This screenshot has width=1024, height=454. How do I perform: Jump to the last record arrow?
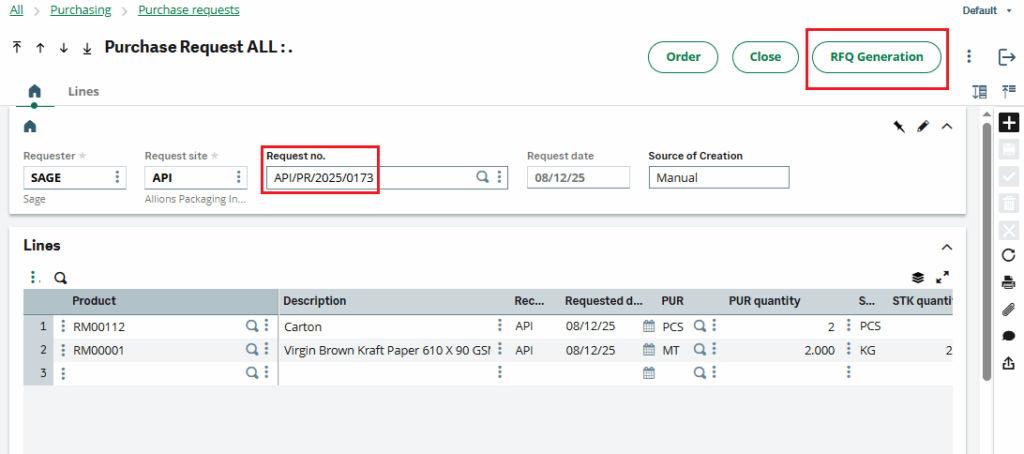[x=87, y=48]
